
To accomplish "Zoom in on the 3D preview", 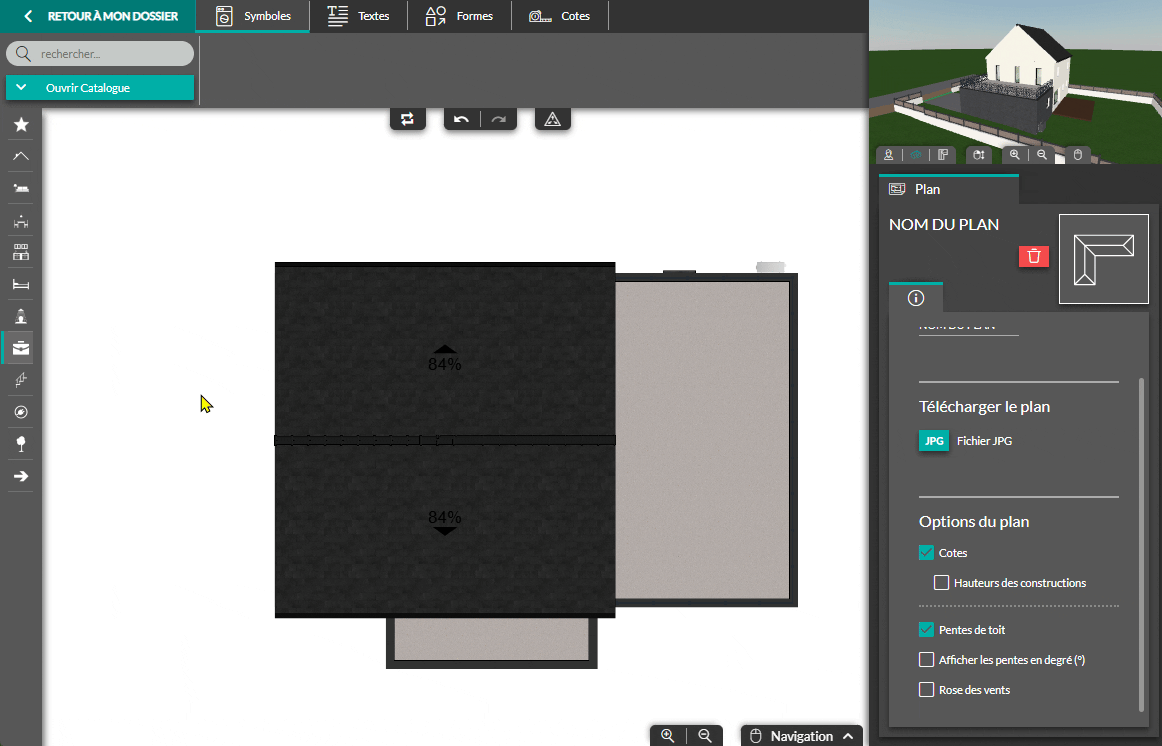I will coord(1015,155).
